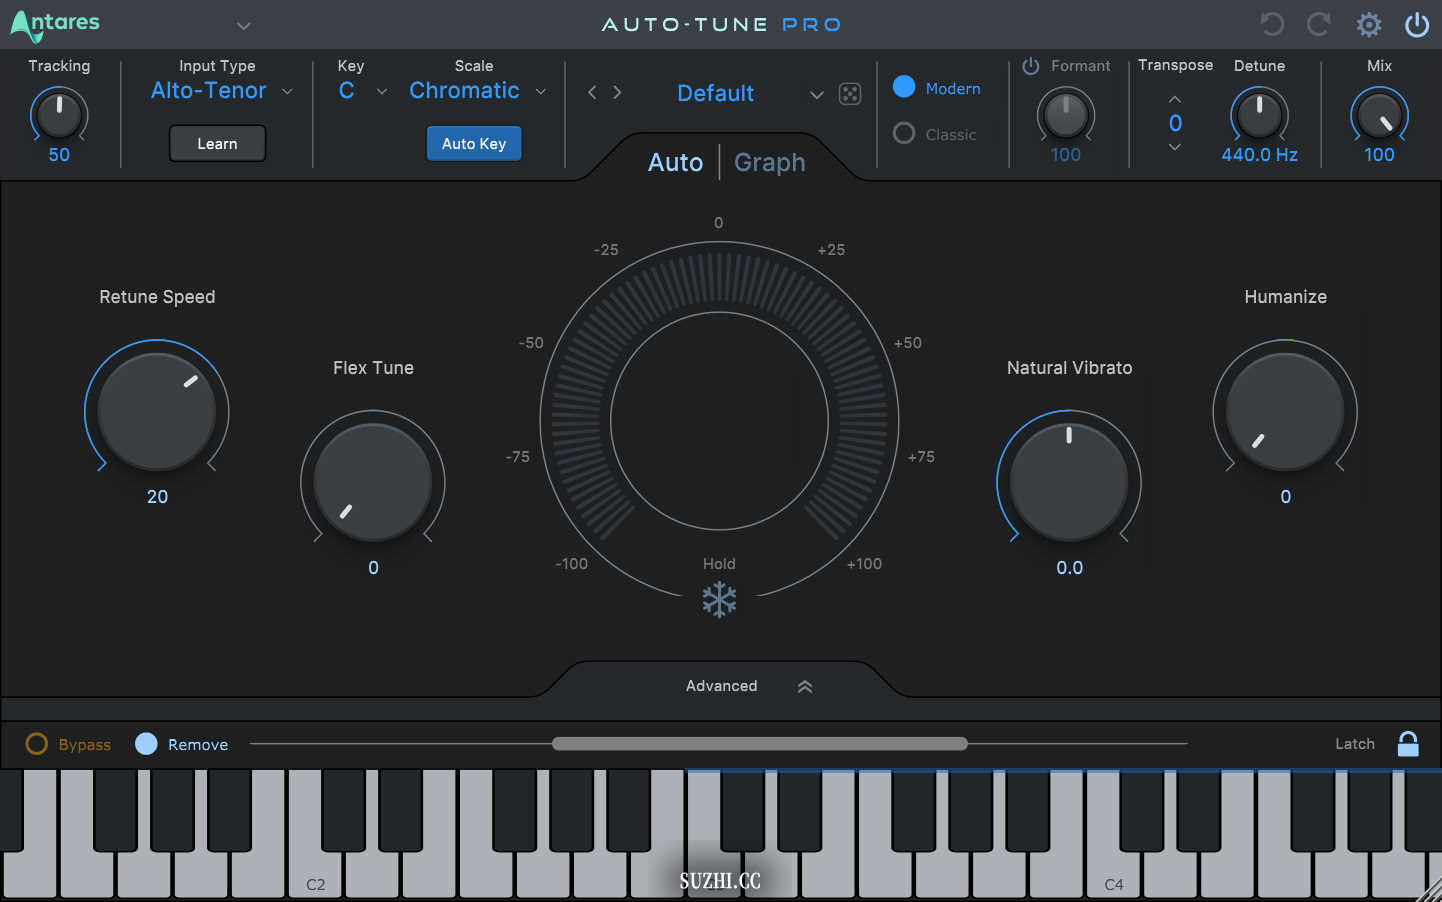Click the Mix knob

click(x=1379, y=114)
